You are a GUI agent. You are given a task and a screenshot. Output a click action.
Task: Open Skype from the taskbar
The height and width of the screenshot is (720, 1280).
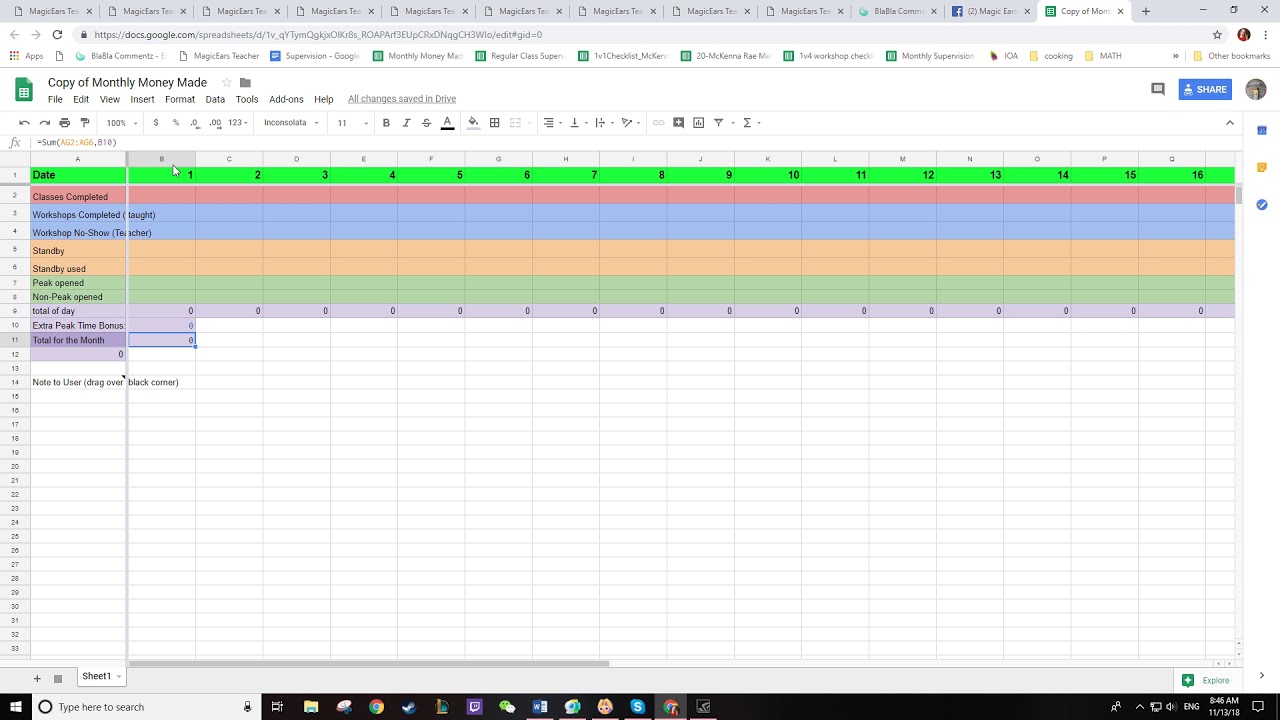pos(637,707)
